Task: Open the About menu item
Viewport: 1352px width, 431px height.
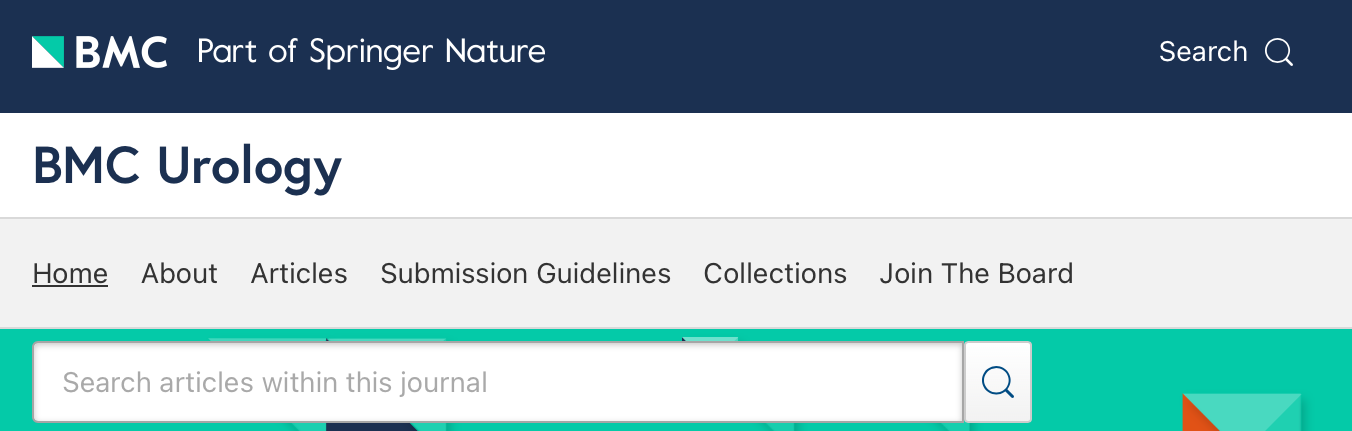Action: coord(179,273)
